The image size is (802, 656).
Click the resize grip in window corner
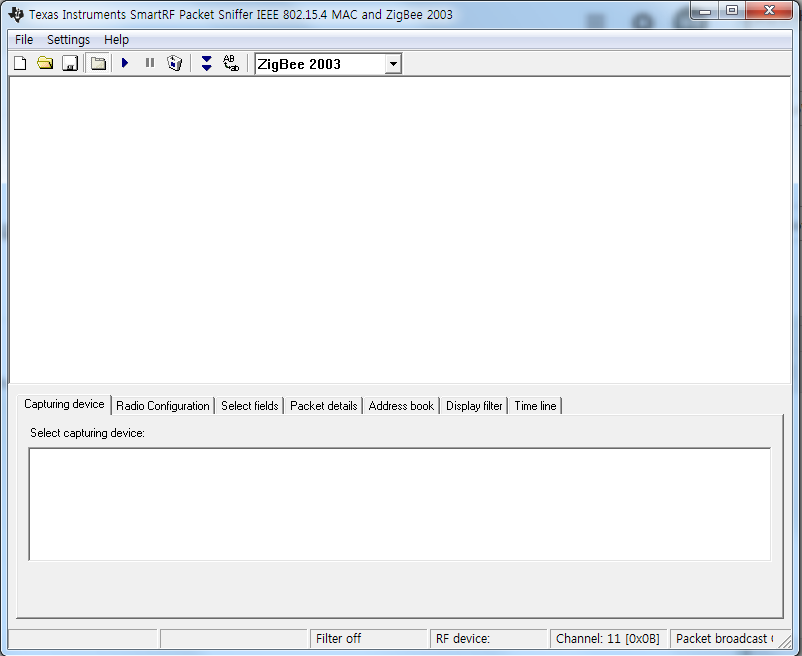pos(785,641)
